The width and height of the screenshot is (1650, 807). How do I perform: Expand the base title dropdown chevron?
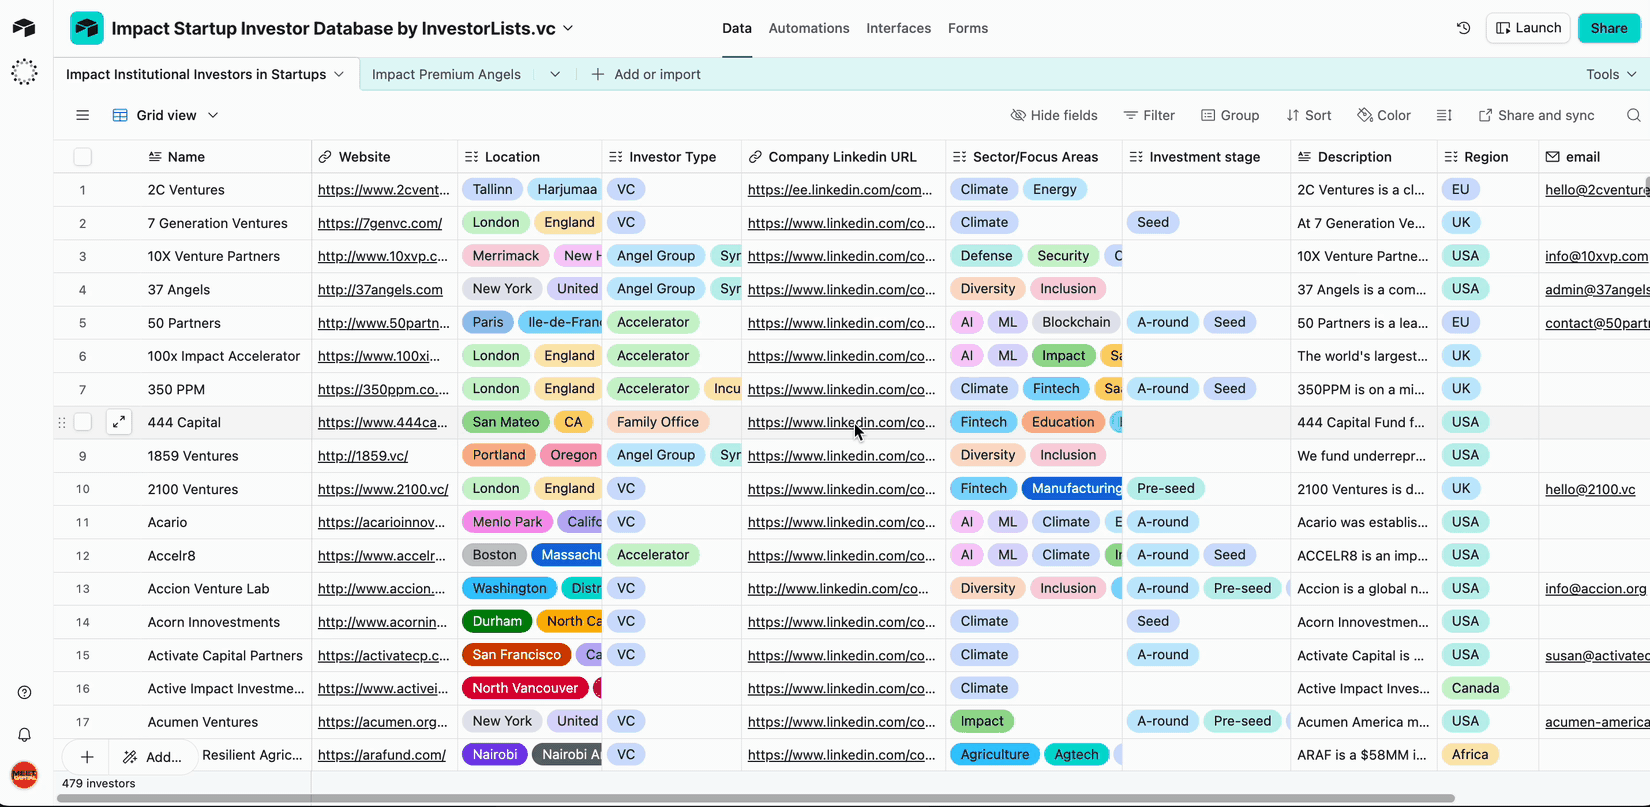tap(568, 28)
